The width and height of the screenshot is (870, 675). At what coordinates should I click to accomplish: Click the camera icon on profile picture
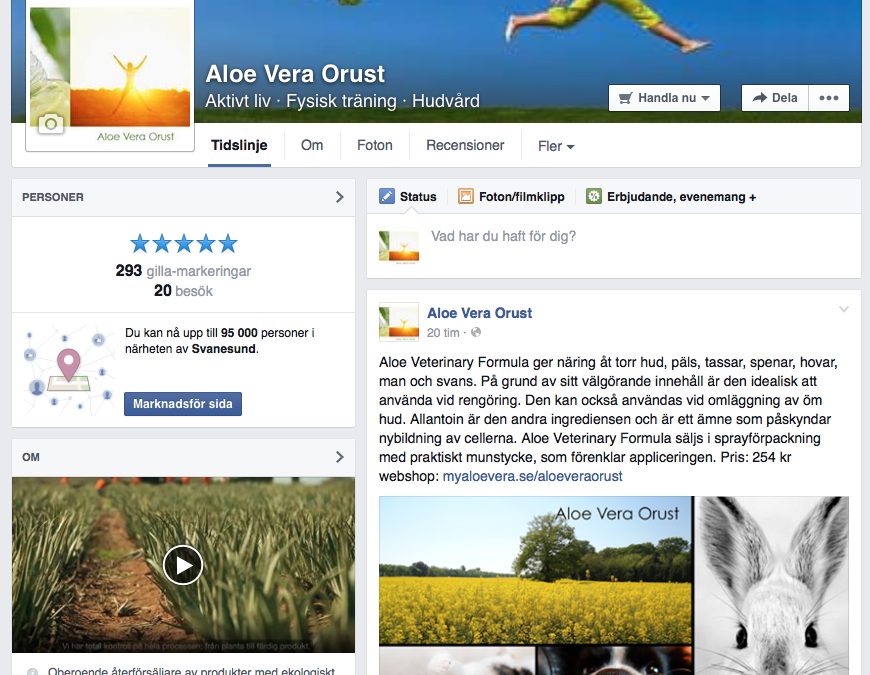point(50,123)
